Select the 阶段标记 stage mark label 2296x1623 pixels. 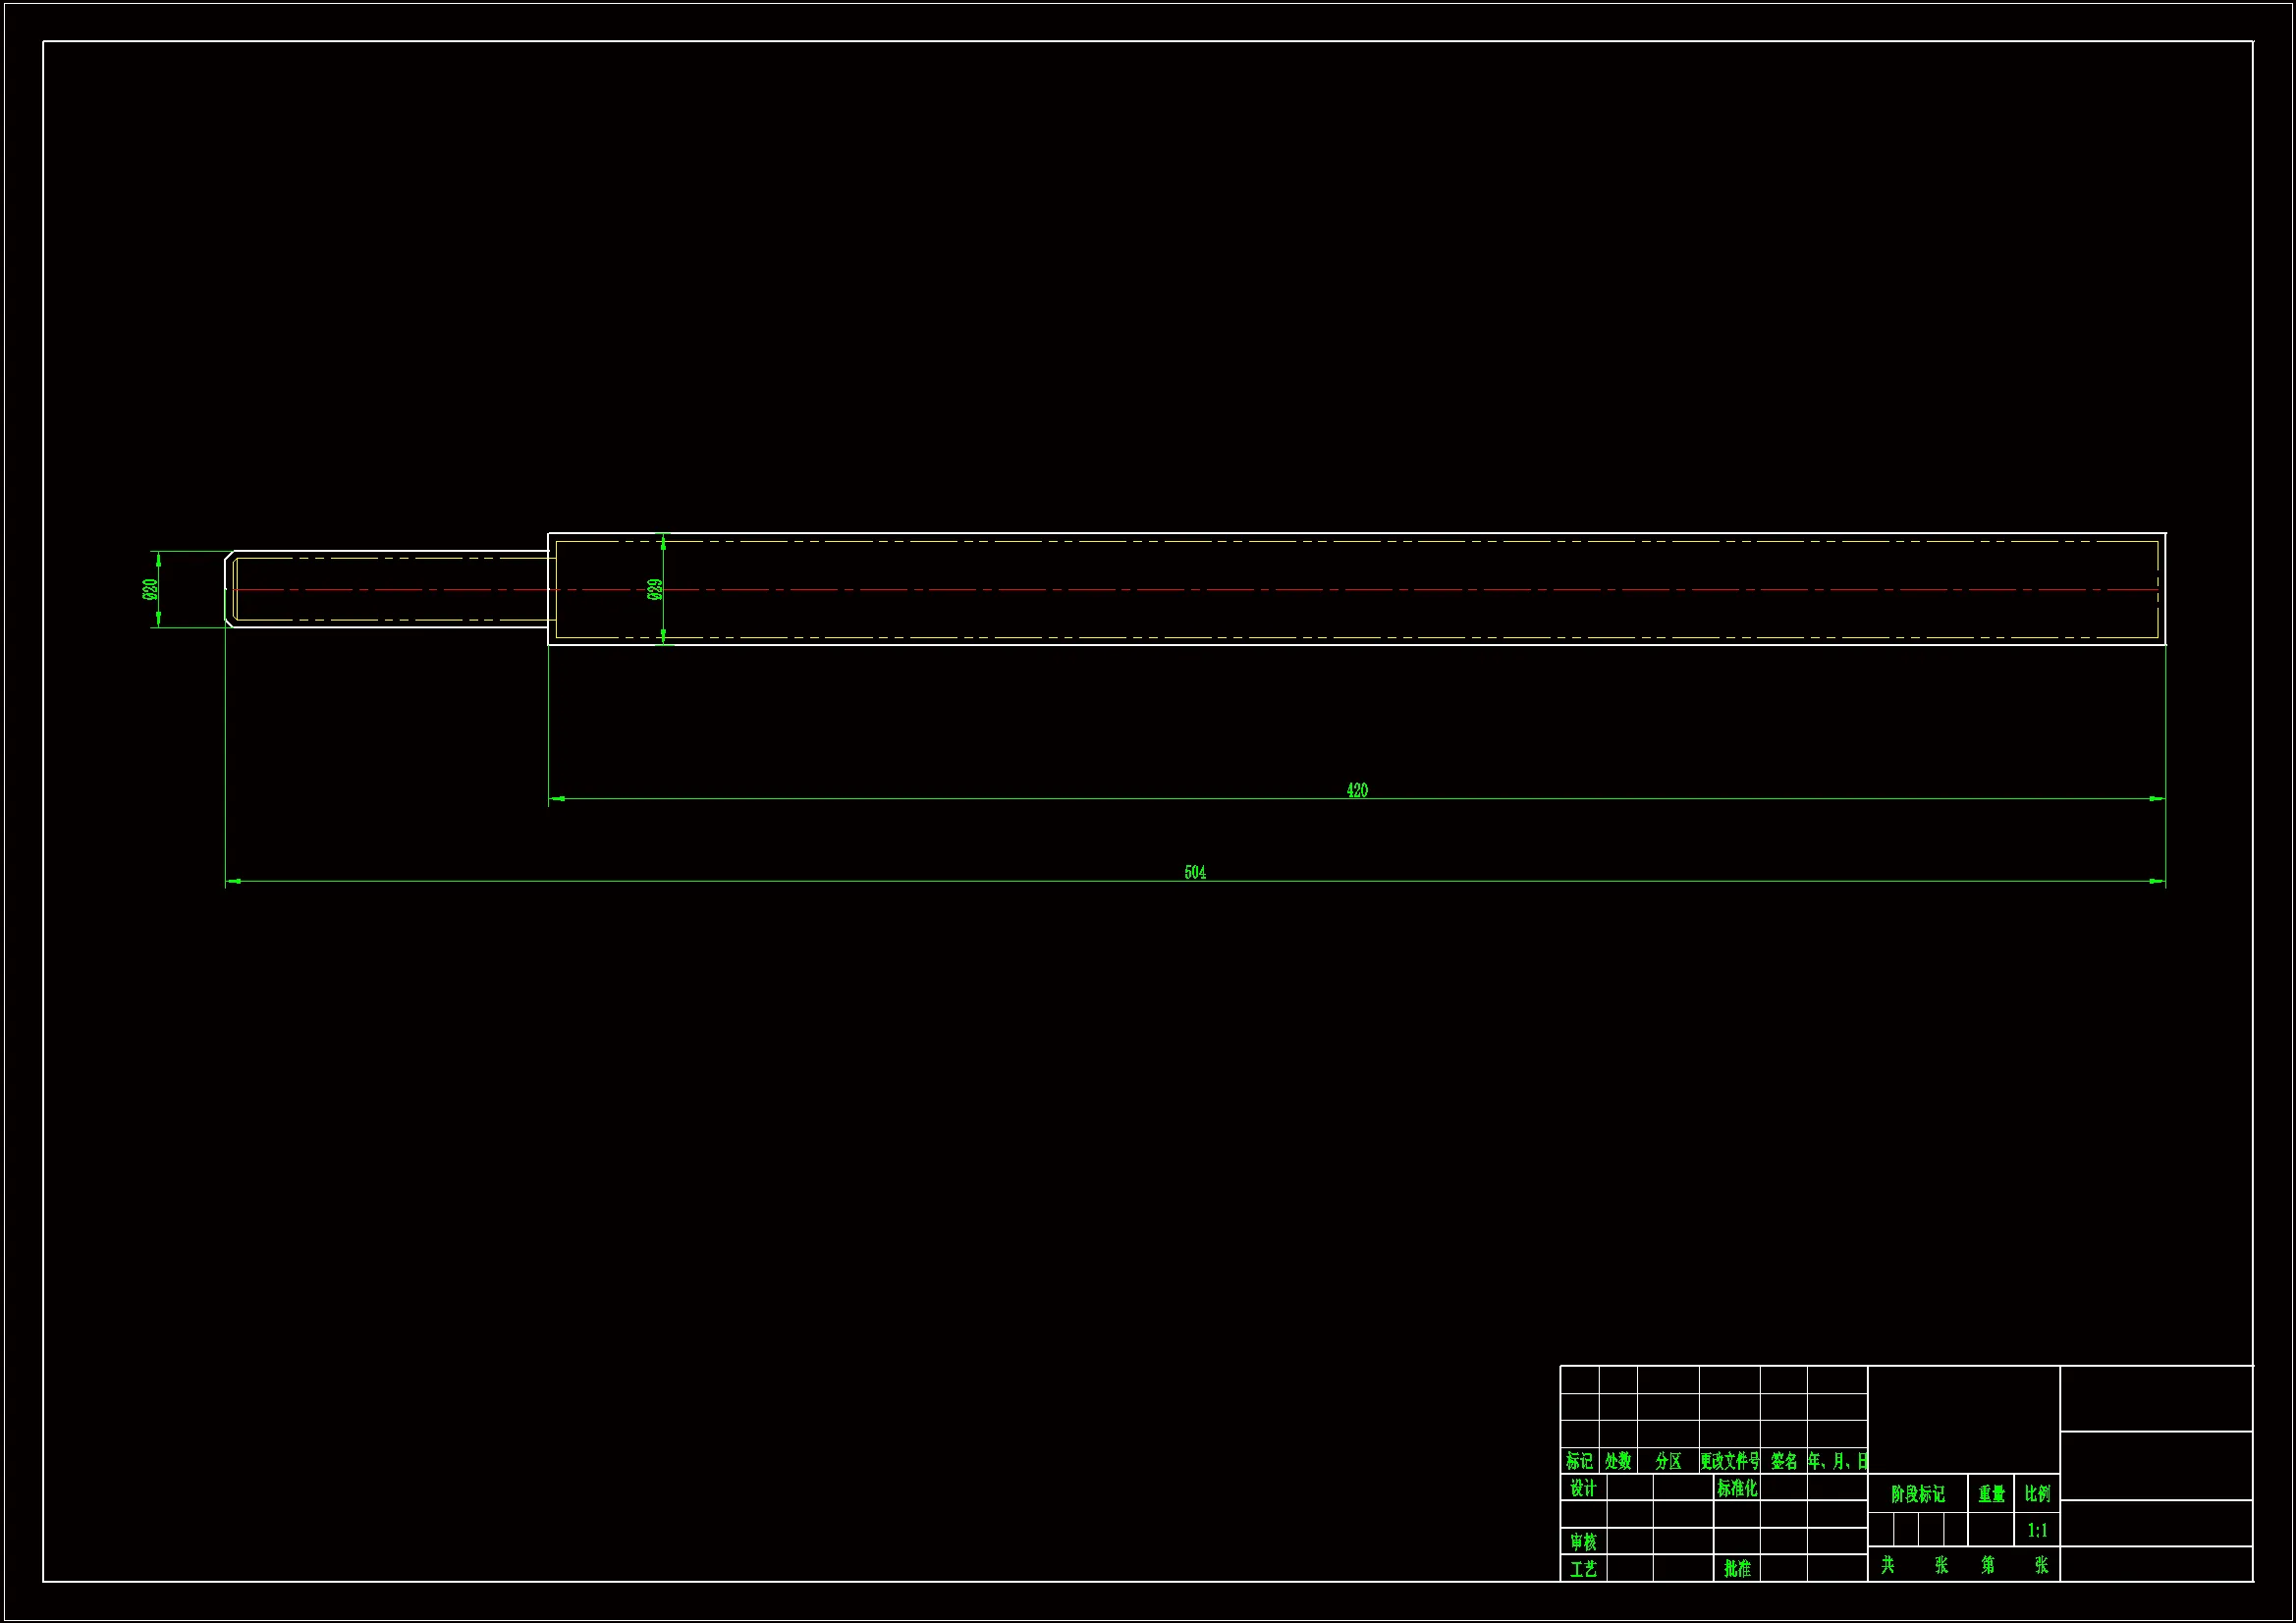[x=1917, y=1494]
